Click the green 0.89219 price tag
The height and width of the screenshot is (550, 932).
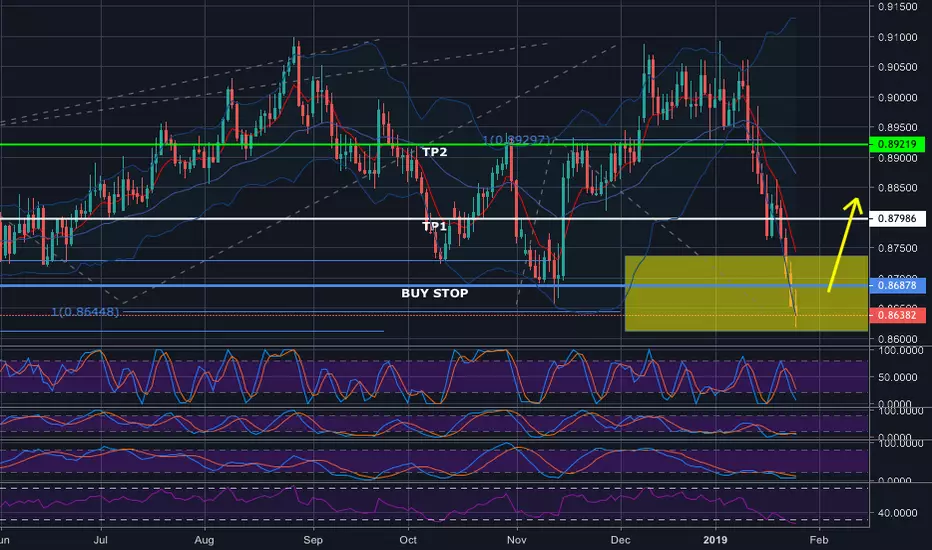coord(897,144)
